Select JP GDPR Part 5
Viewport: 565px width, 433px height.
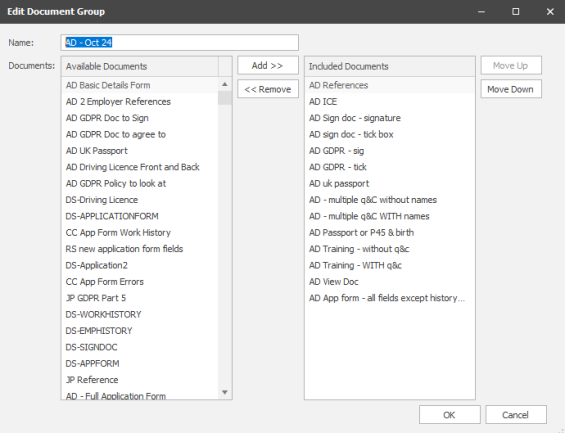point(140,298)
